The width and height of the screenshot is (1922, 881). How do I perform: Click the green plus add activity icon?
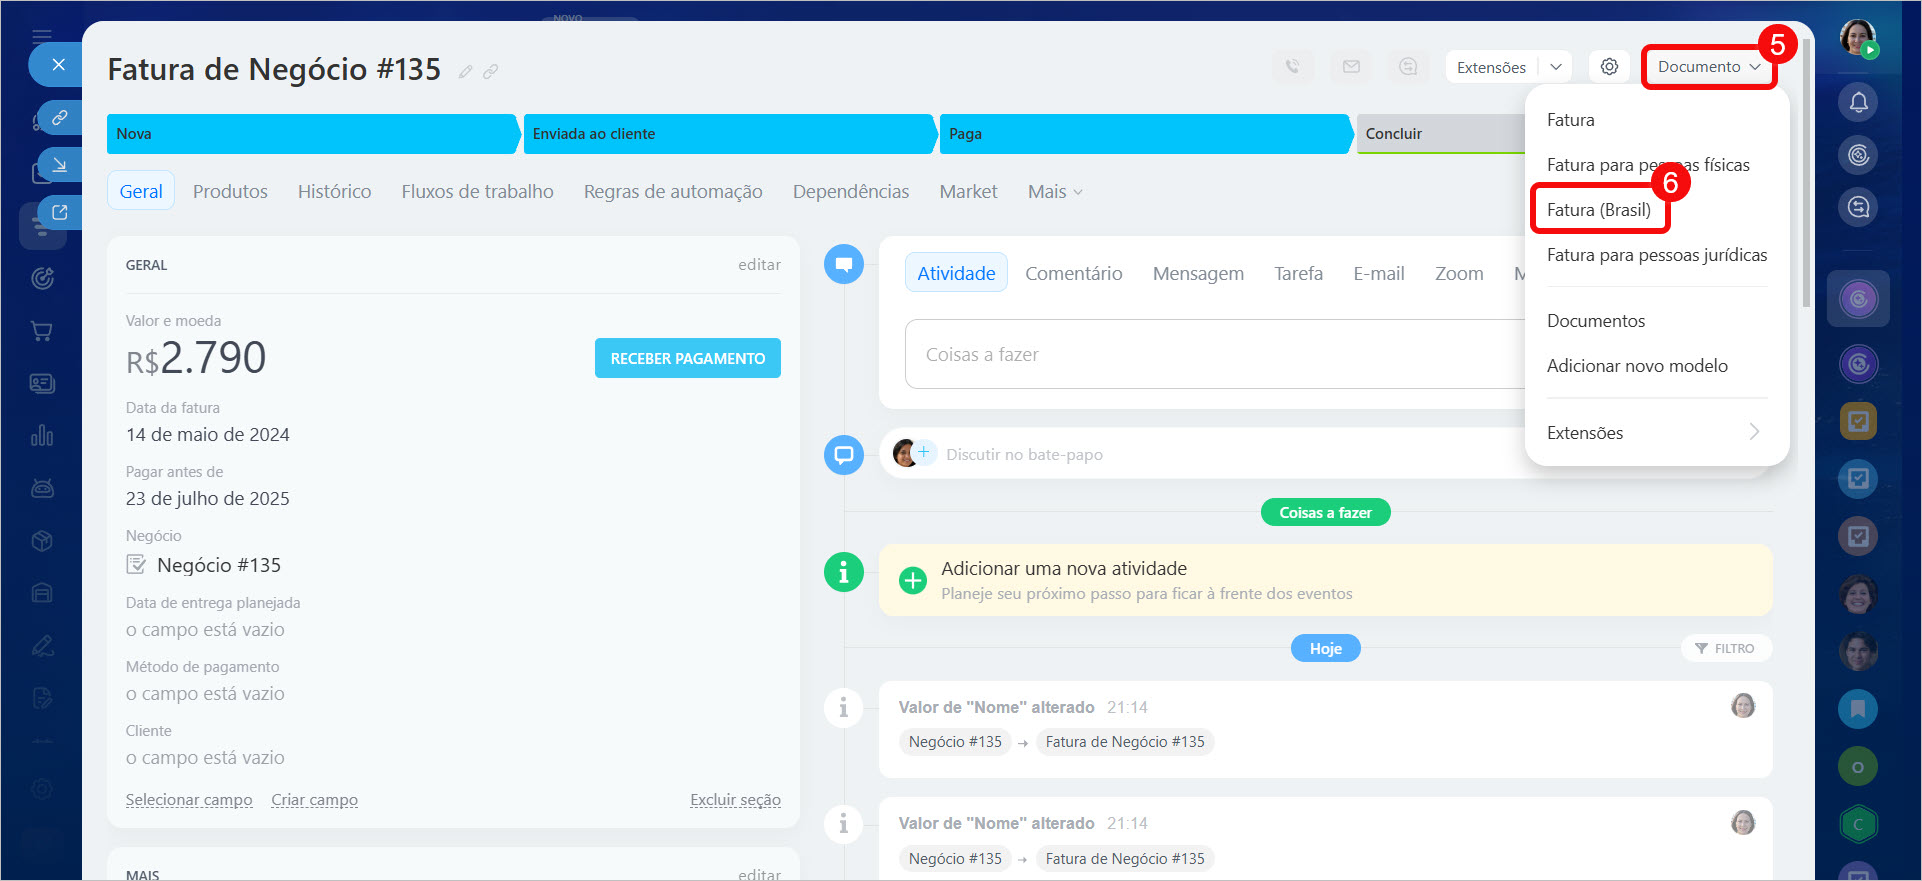pyautogui.click(x=913, y=581)
